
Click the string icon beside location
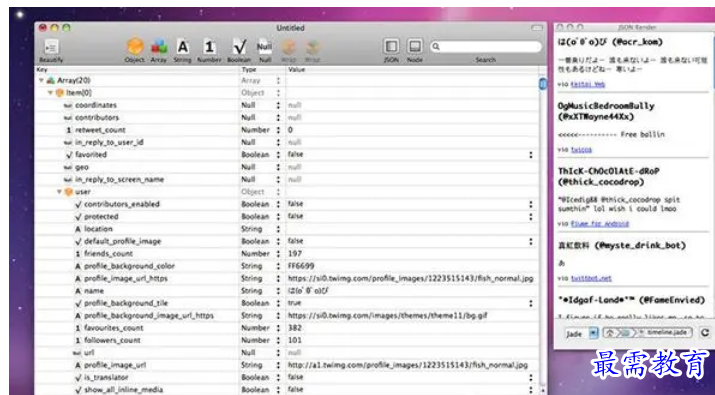click(78, 229)
